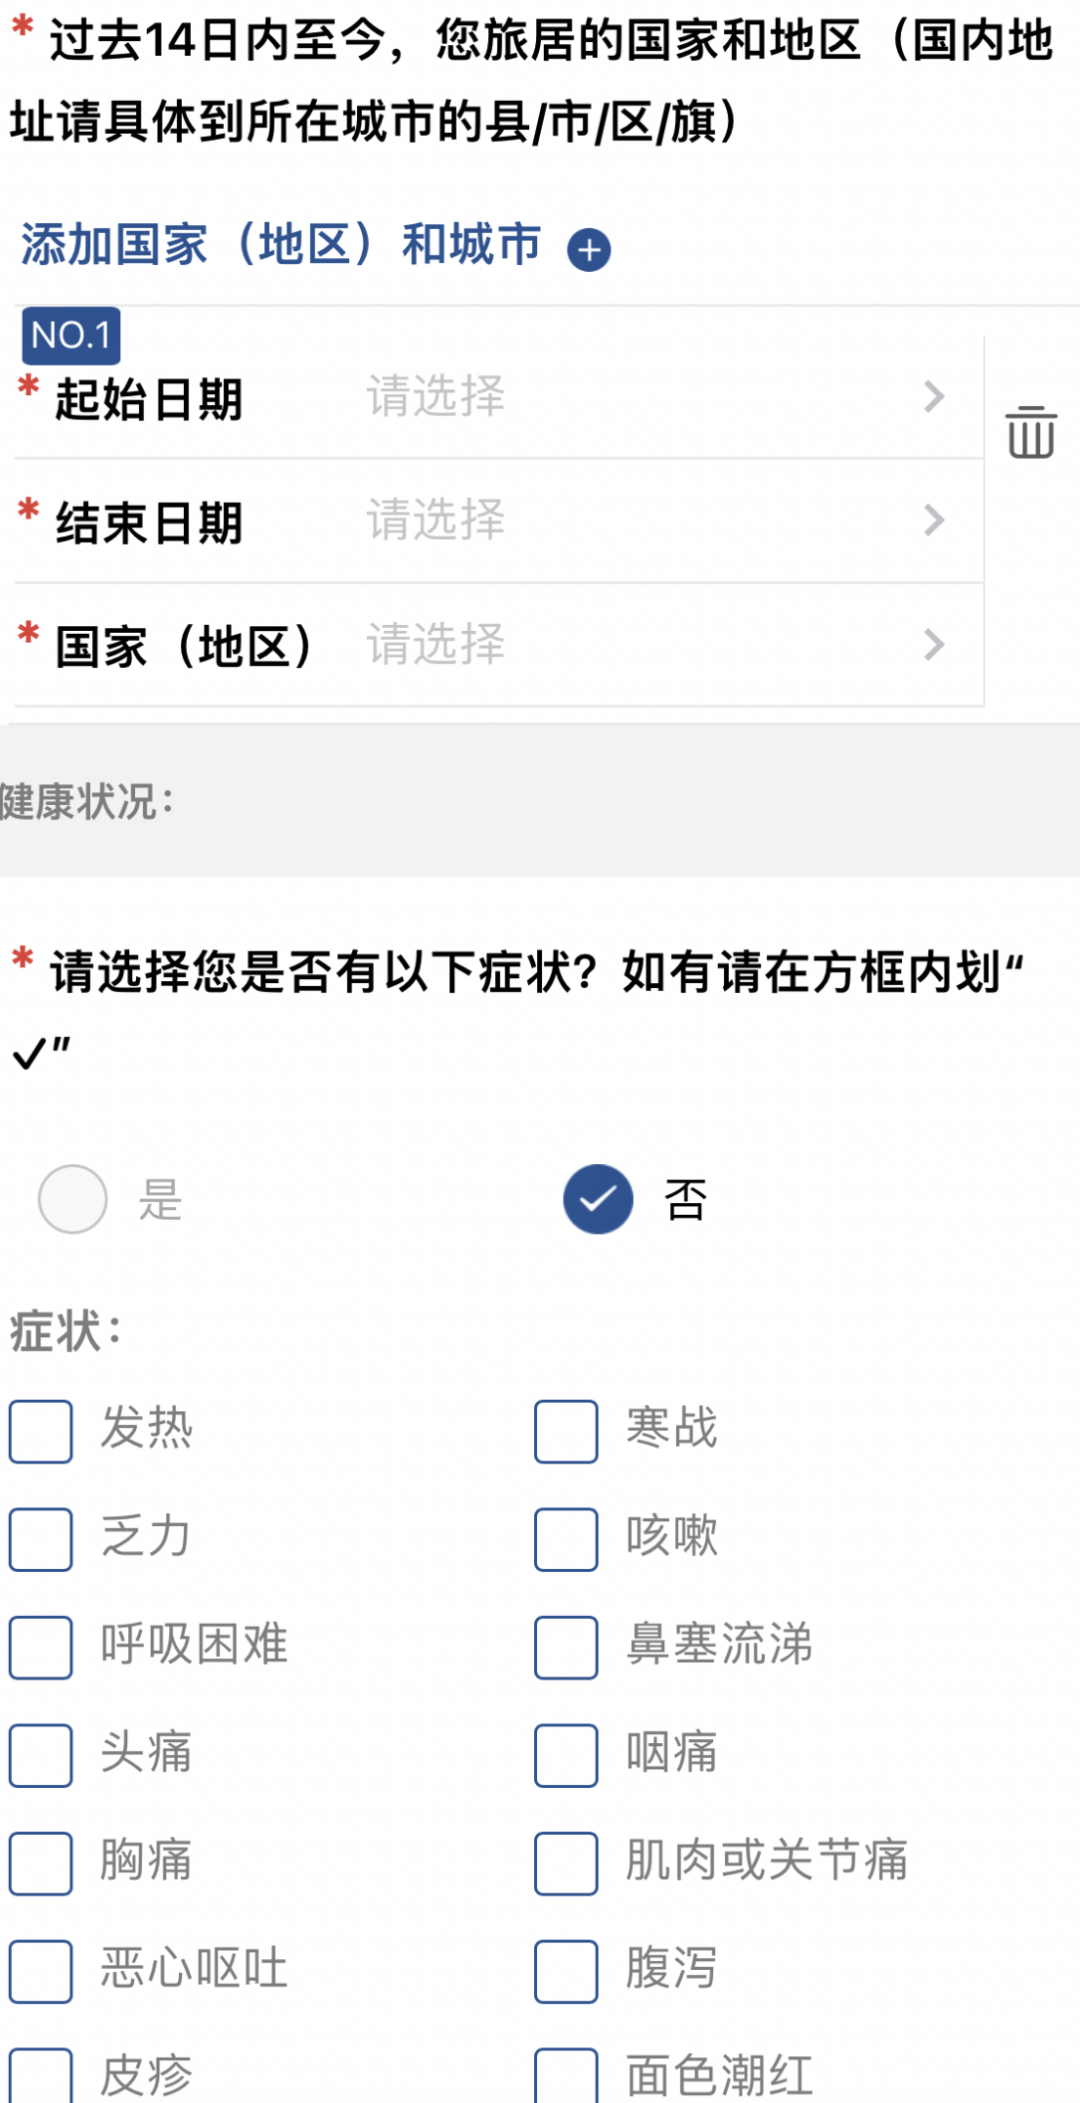Check the 乏力 symptom checkbox
Screen dimensions: 1080x2103
coord(40,1541)
